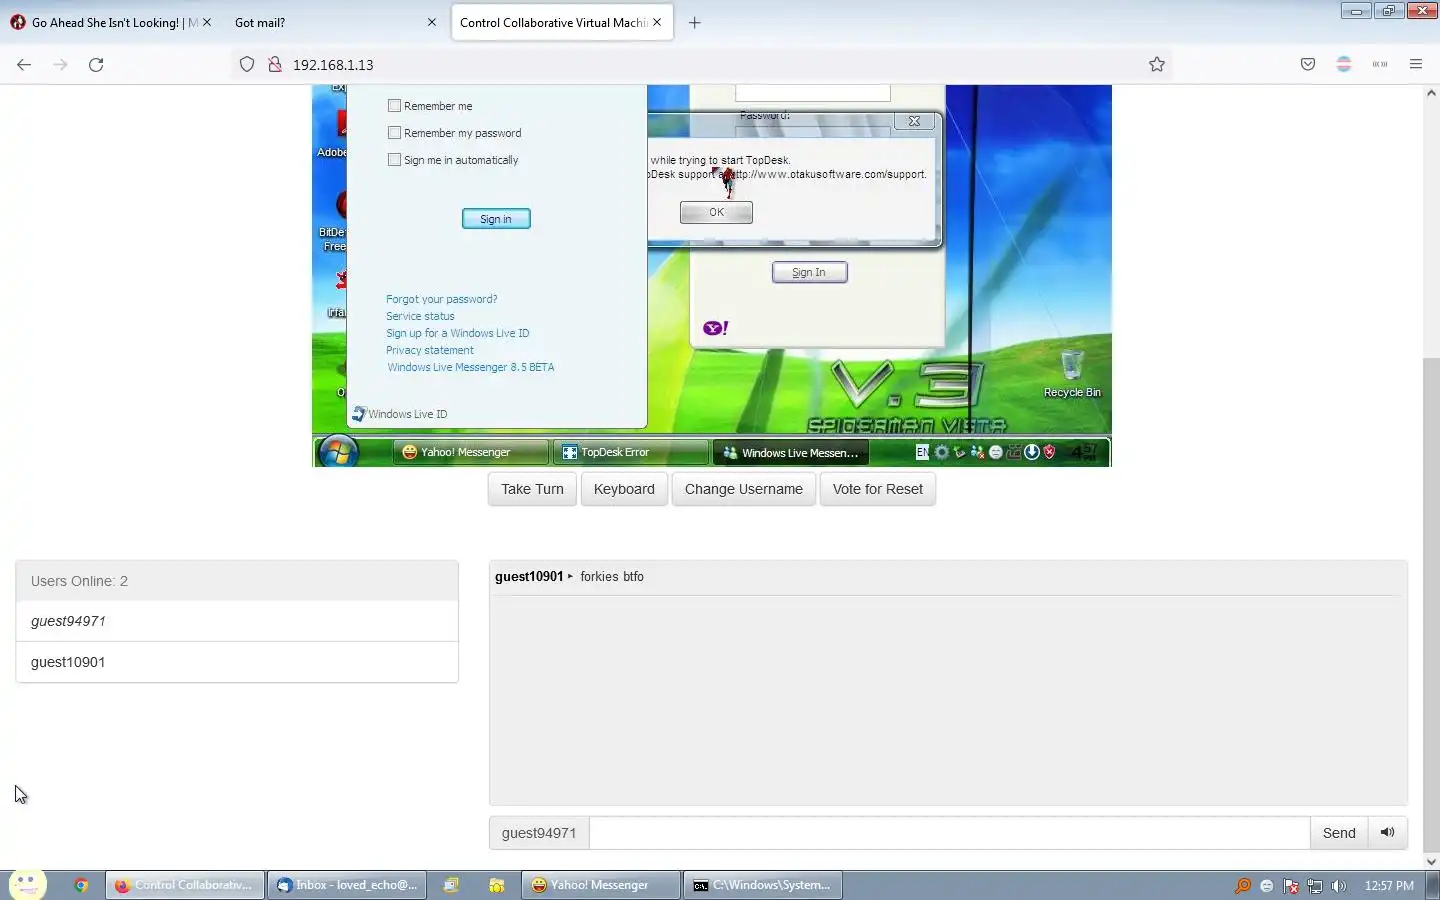Click Yahoo Messenger's Sign In button
The image size is (1440, 900).
[809, 272]
